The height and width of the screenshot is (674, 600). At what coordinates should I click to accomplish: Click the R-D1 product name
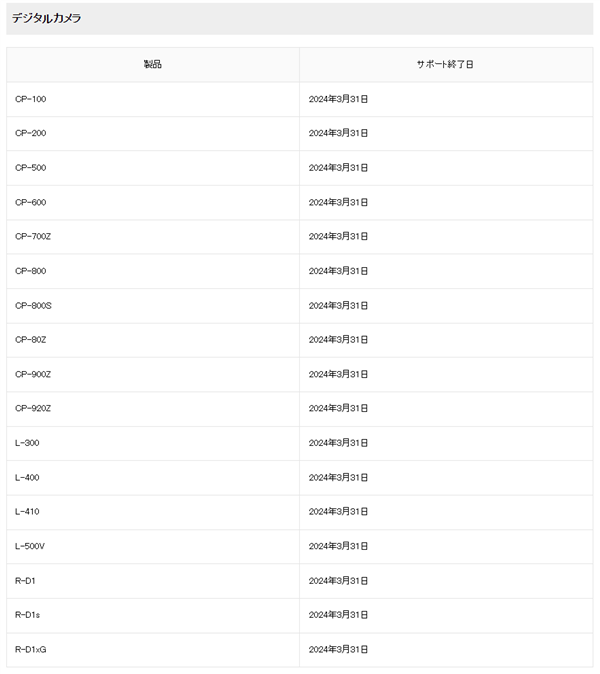point(26,580)
